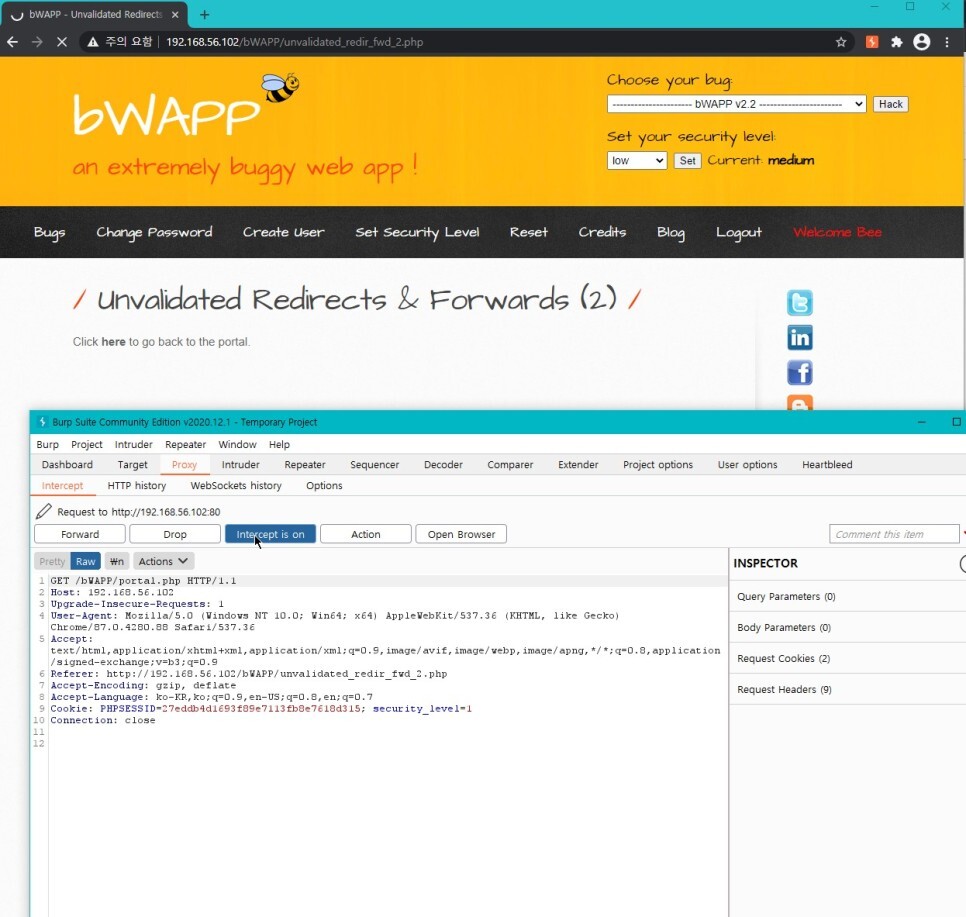Screen dimensions: 966x917
Task: Switch to the Decoder tab
Action: pos(443,465)
